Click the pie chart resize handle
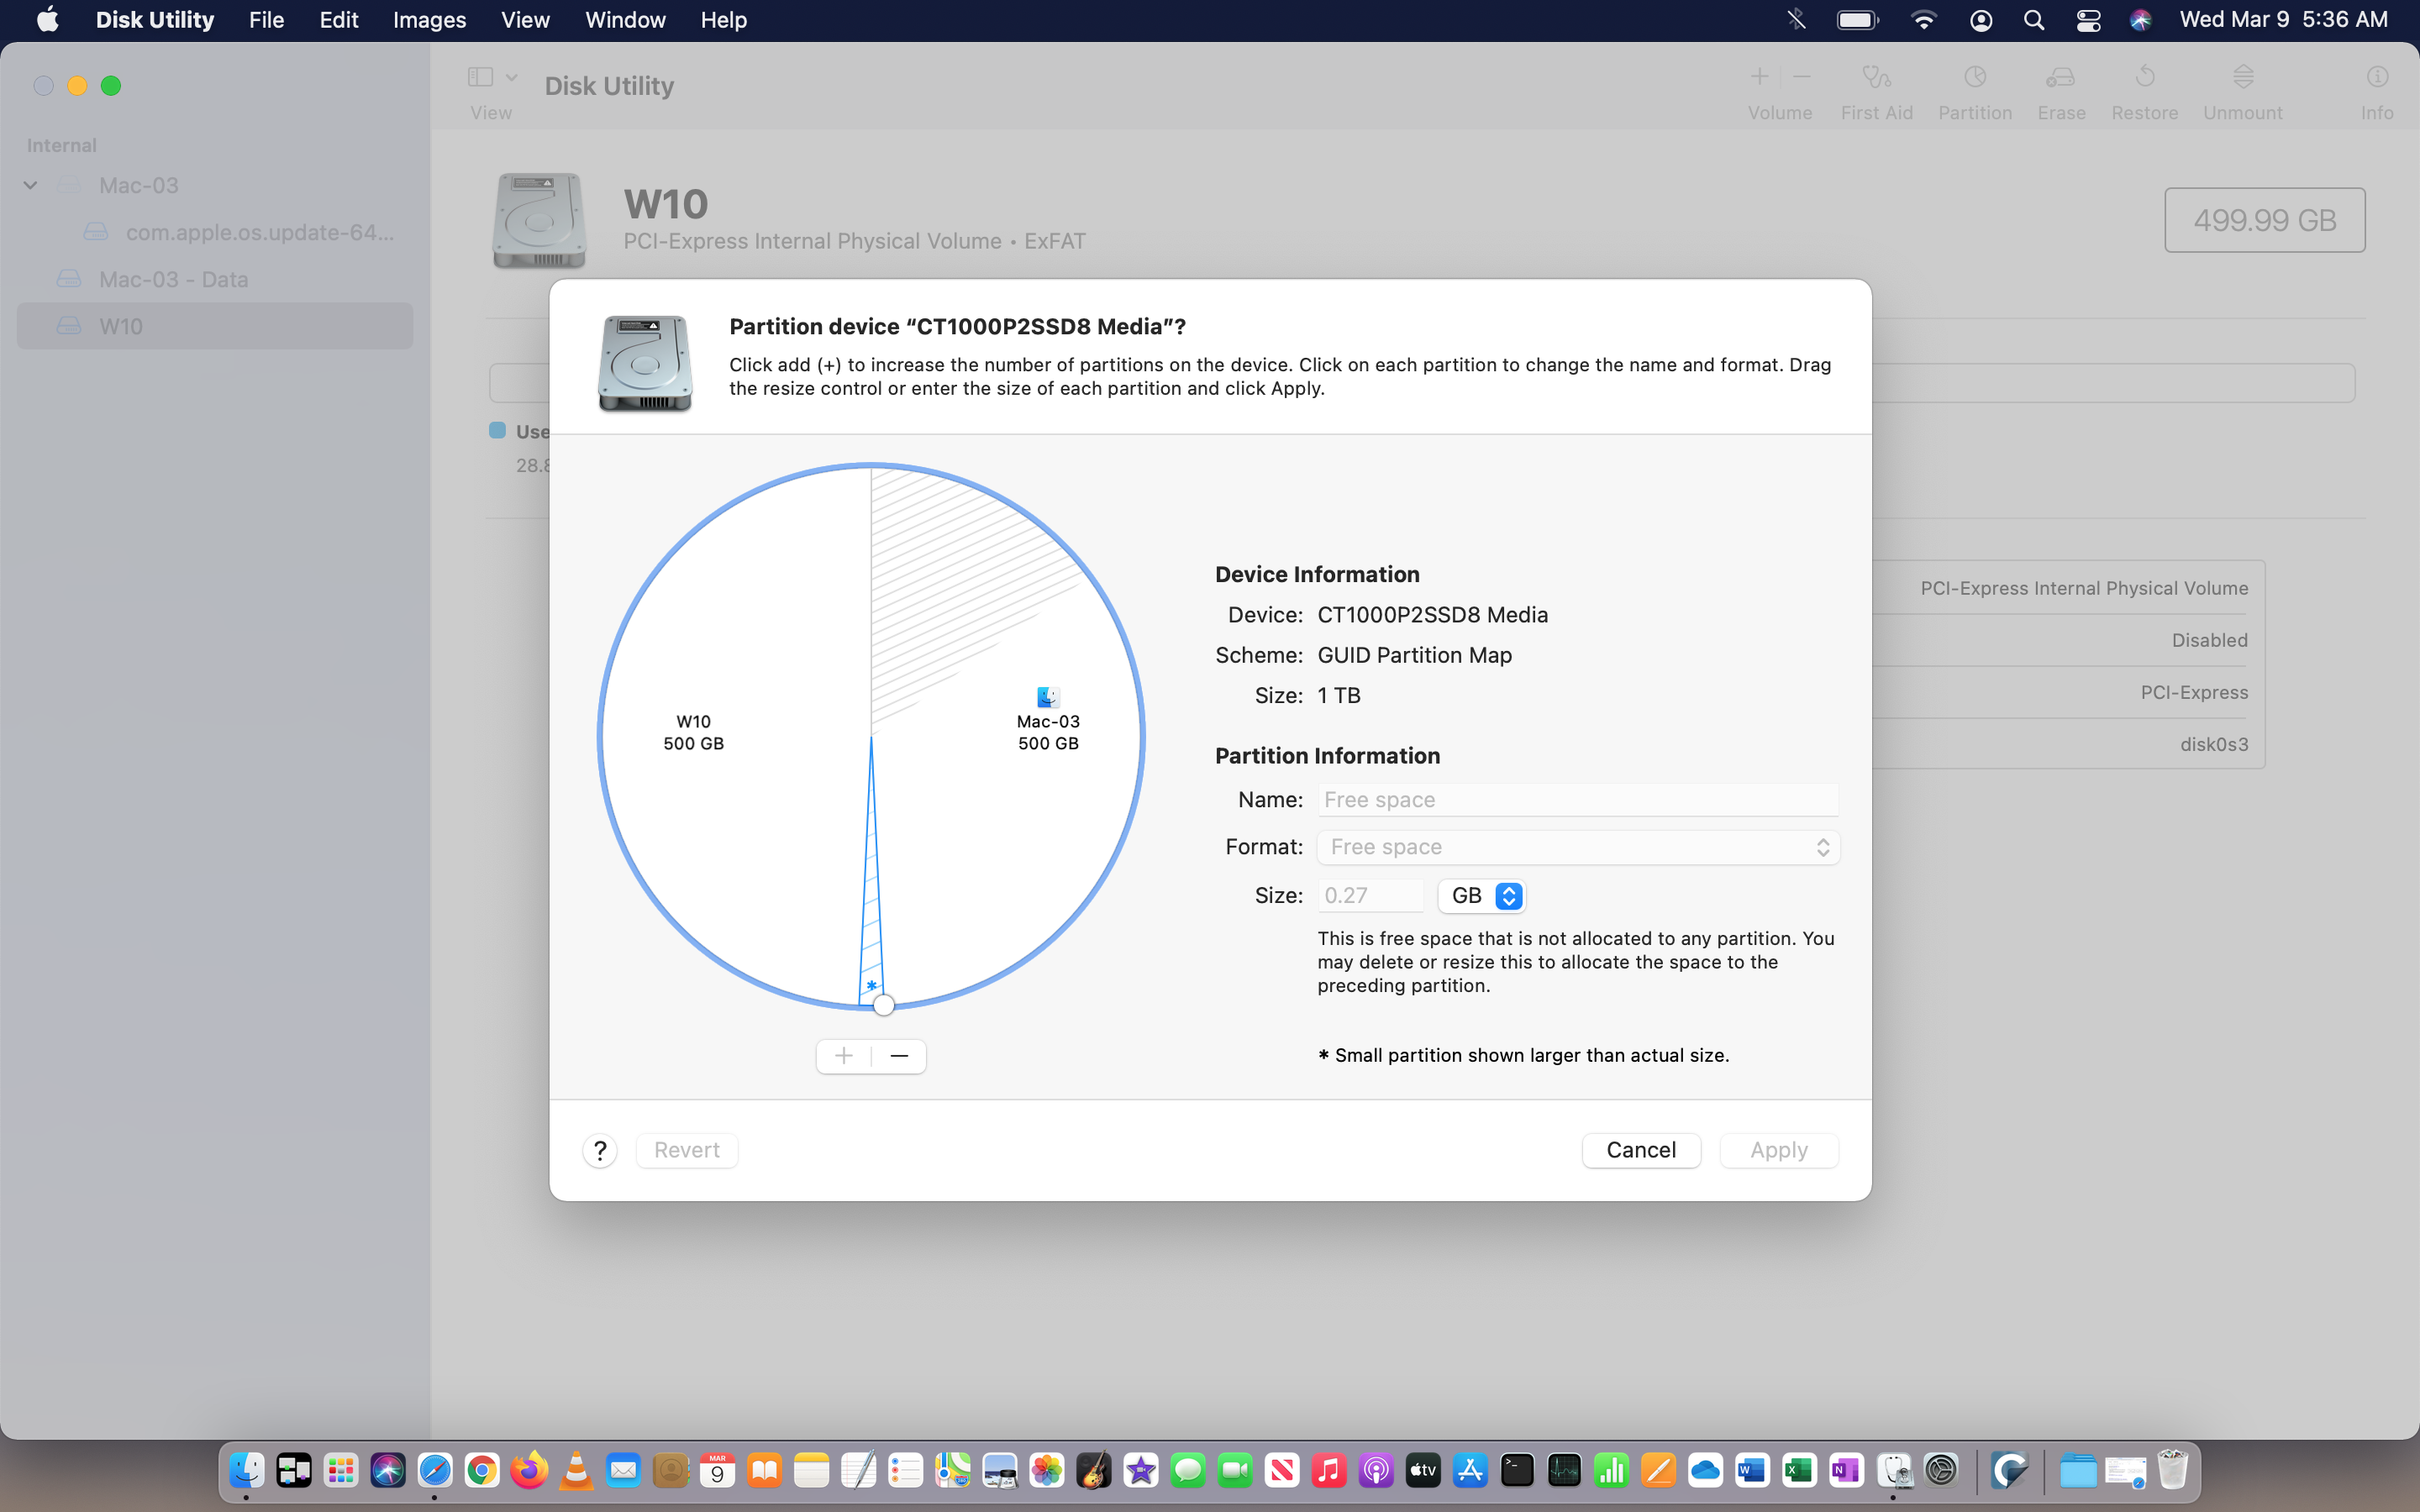 click(x=883, y=1005)
